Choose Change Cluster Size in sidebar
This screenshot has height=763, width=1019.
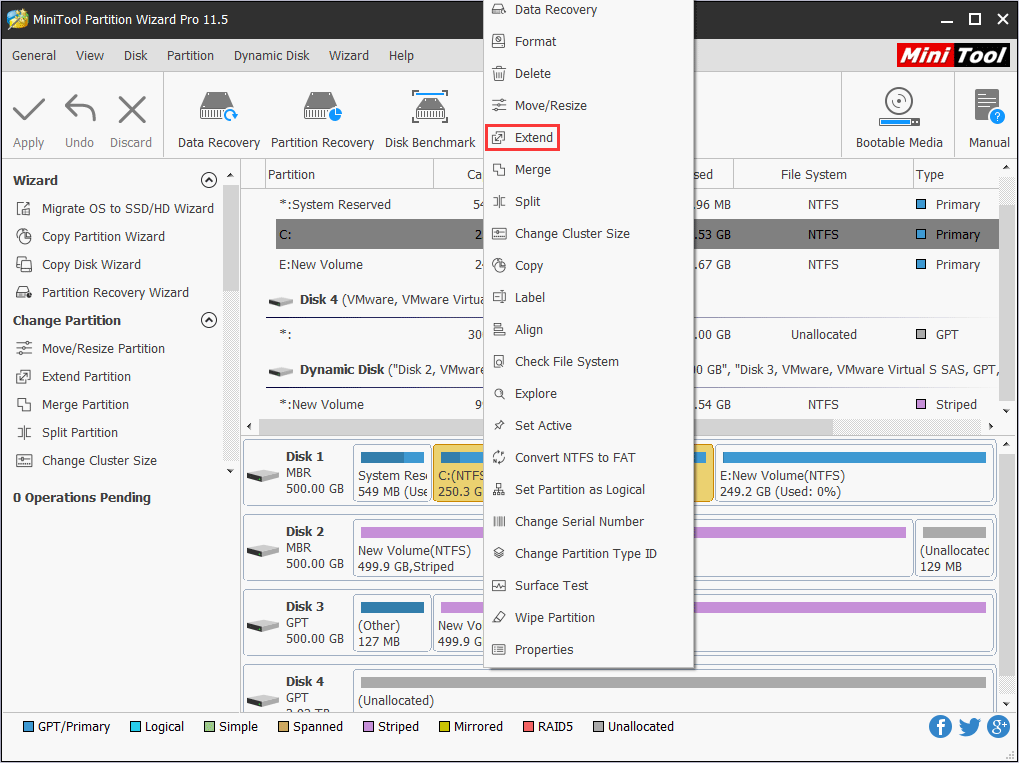tap(86, 460)
